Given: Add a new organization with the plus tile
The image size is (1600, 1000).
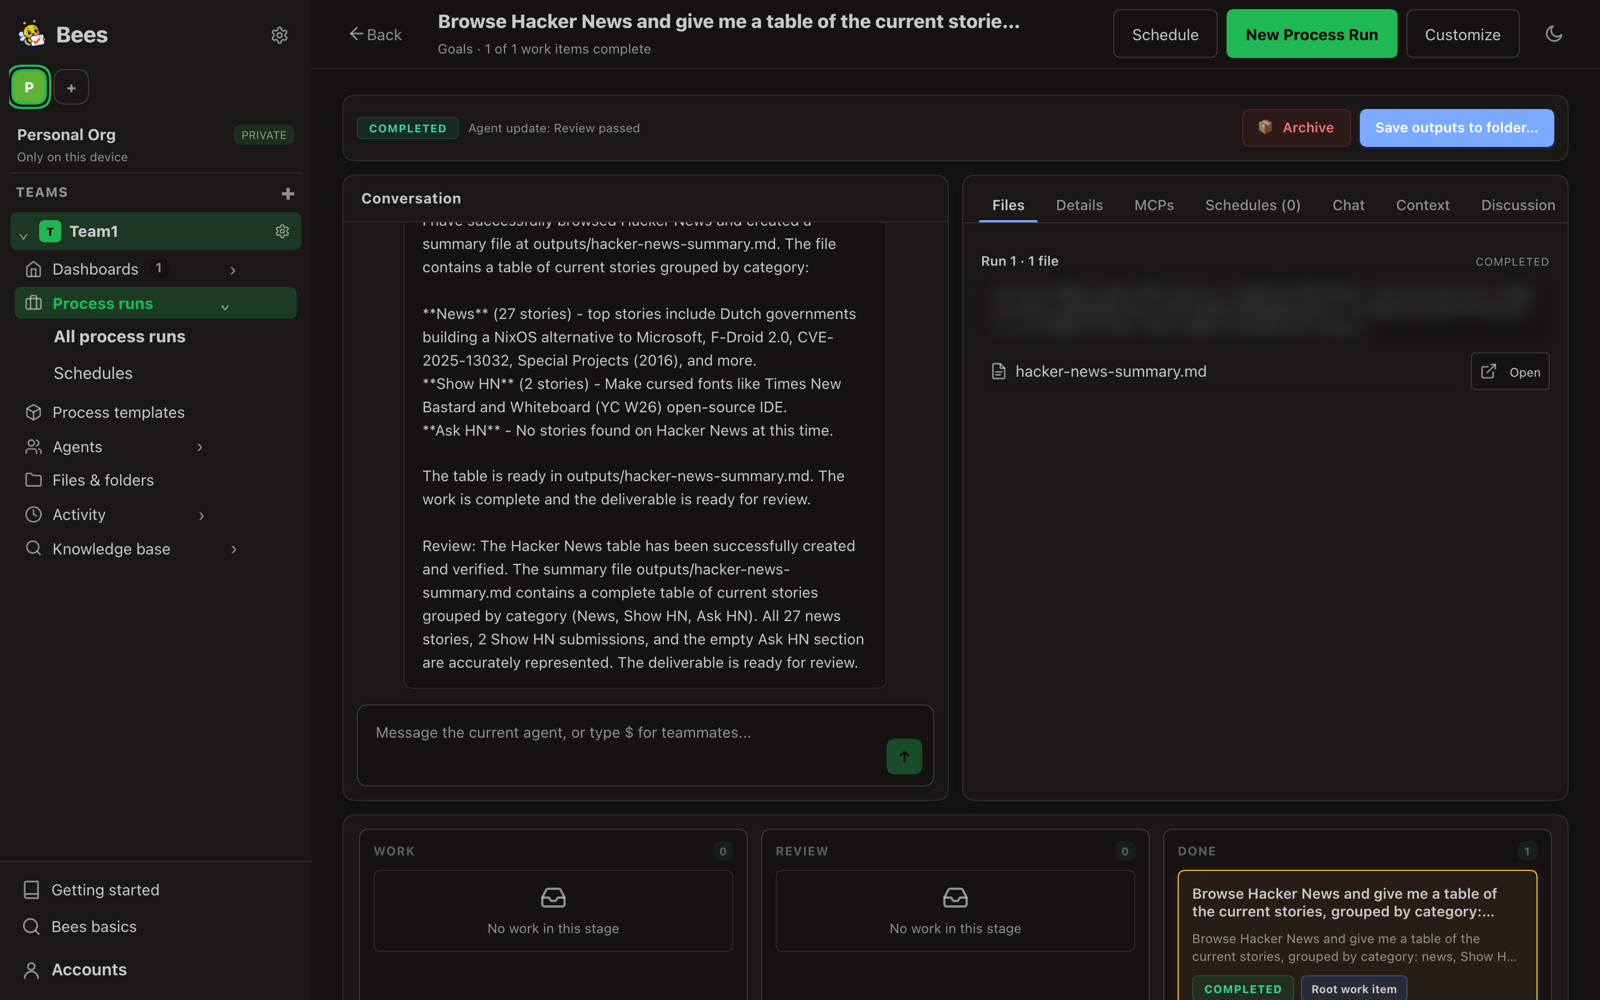Looking at the screenshot, I should point(71,88).
